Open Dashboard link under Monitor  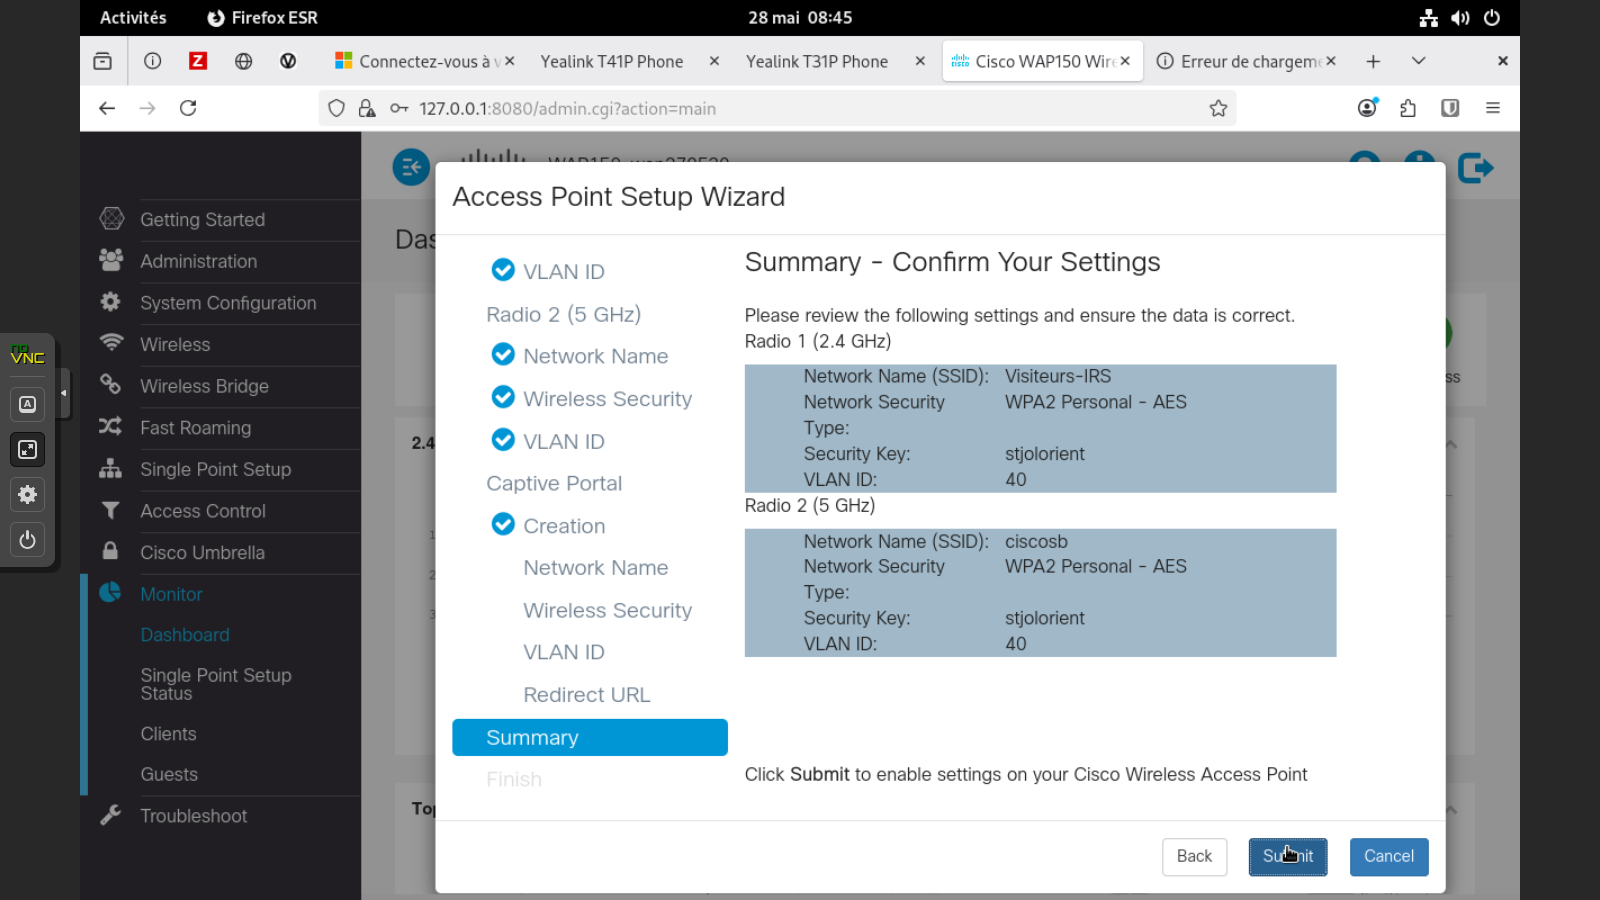185,635
